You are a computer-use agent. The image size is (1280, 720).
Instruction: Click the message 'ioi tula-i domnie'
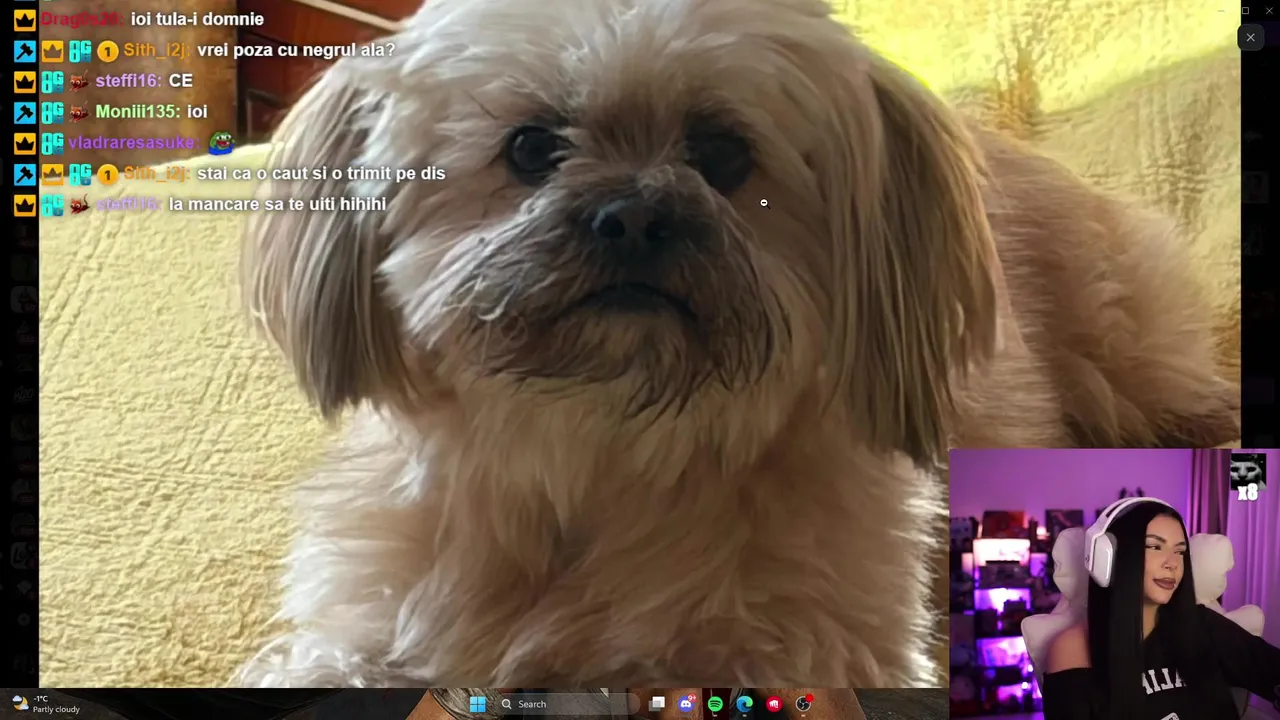point(197,19)
